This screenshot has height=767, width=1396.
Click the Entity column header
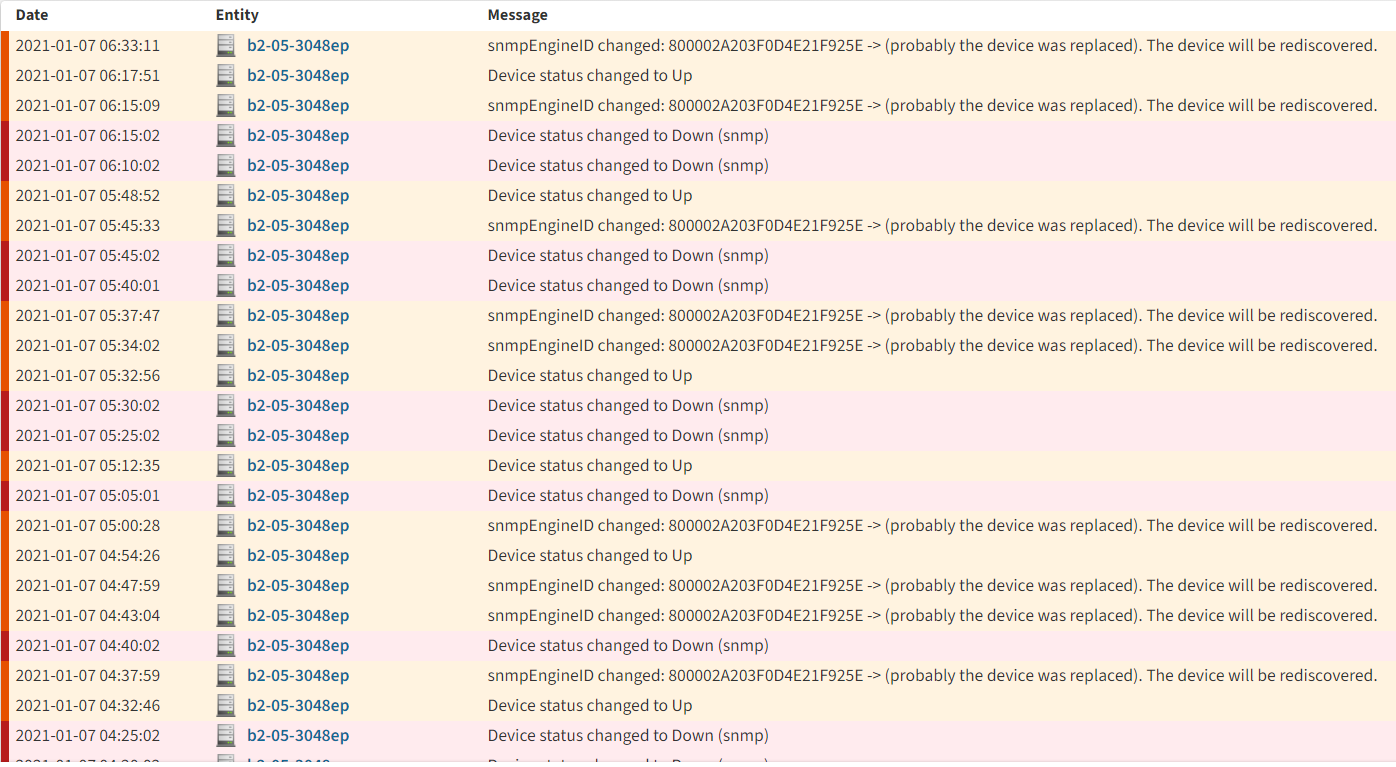[237, 15]
